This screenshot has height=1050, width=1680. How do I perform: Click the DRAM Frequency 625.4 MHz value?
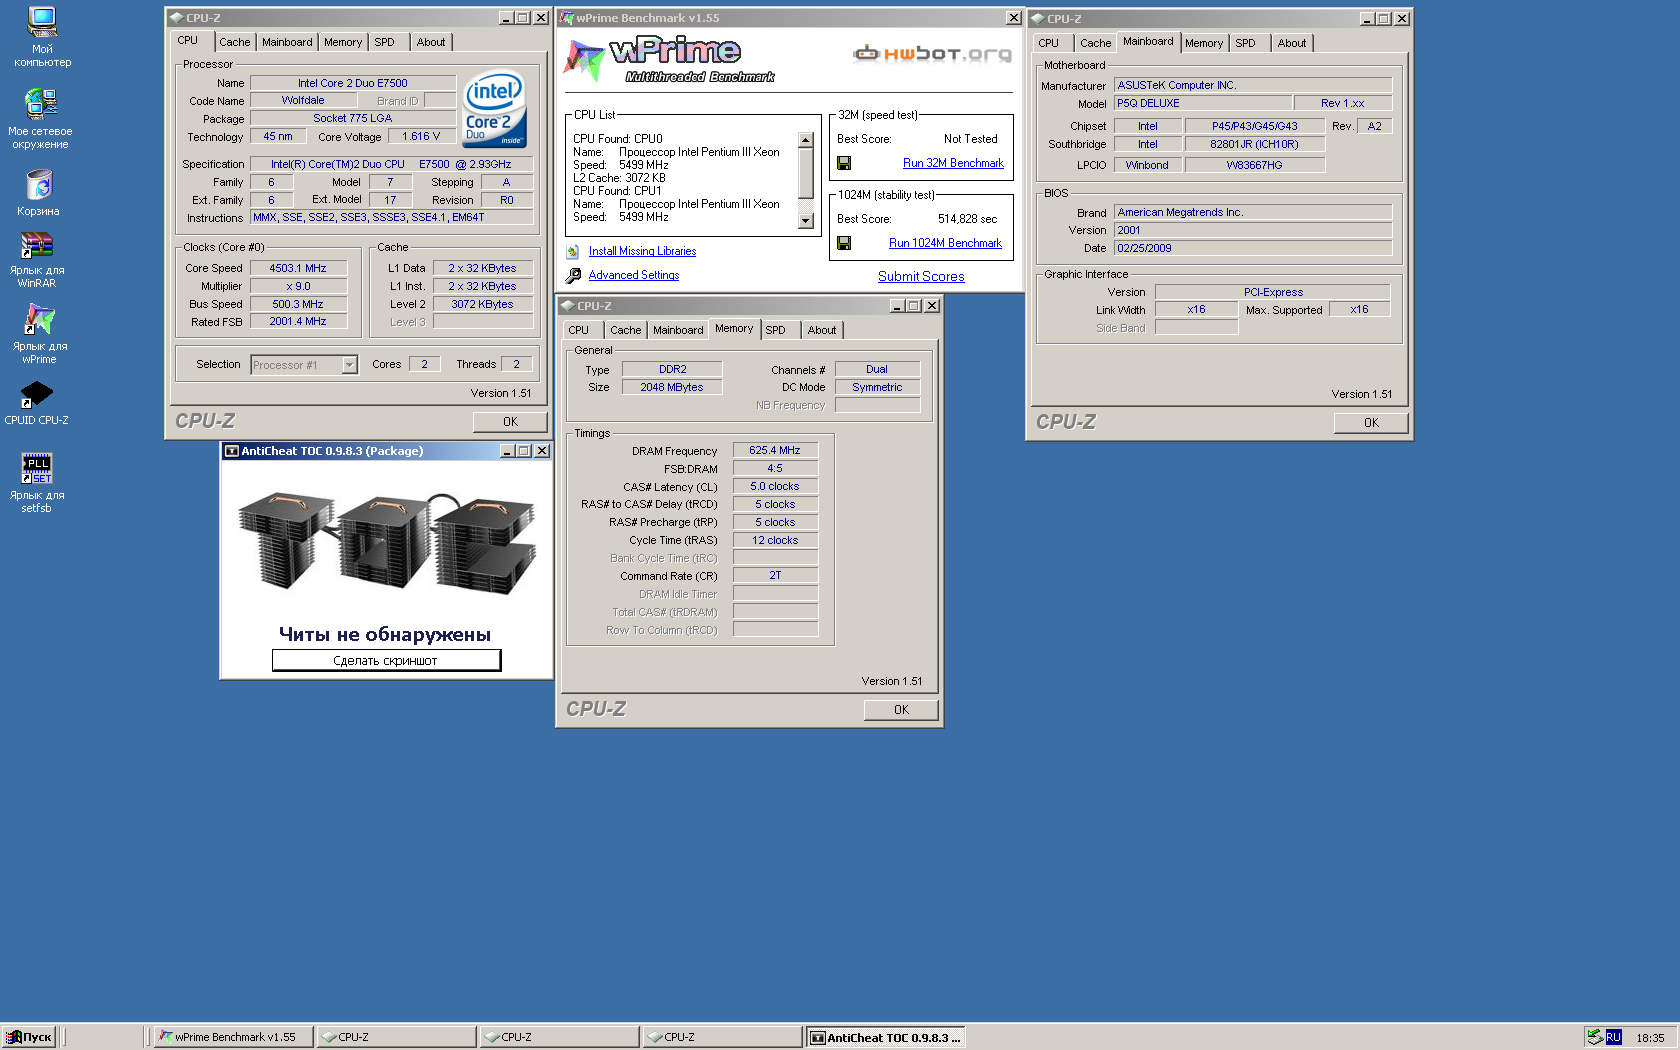point(775,451)
